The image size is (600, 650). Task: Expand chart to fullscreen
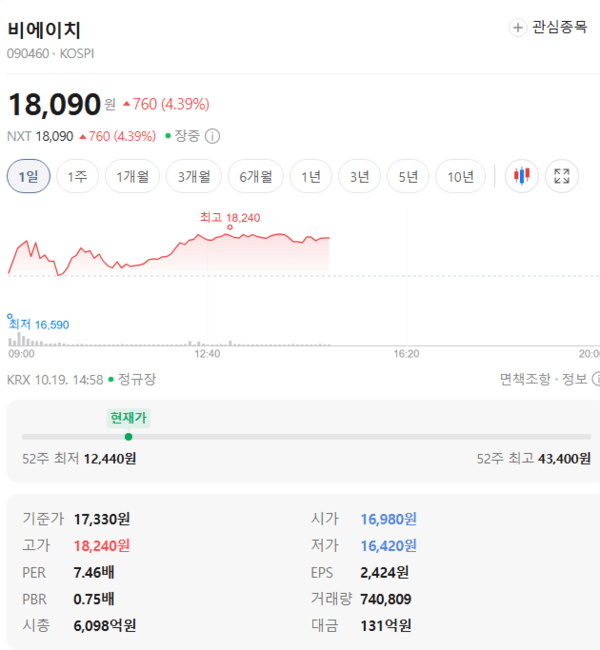click(x=561, y=176)
